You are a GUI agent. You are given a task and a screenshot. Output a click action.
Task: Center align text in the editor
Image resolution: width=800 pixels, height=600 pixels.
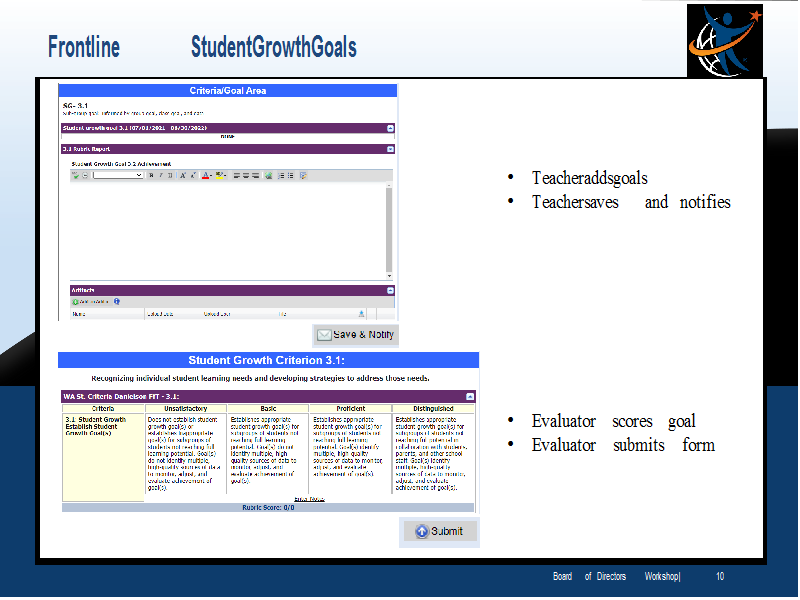pos(246,176)
